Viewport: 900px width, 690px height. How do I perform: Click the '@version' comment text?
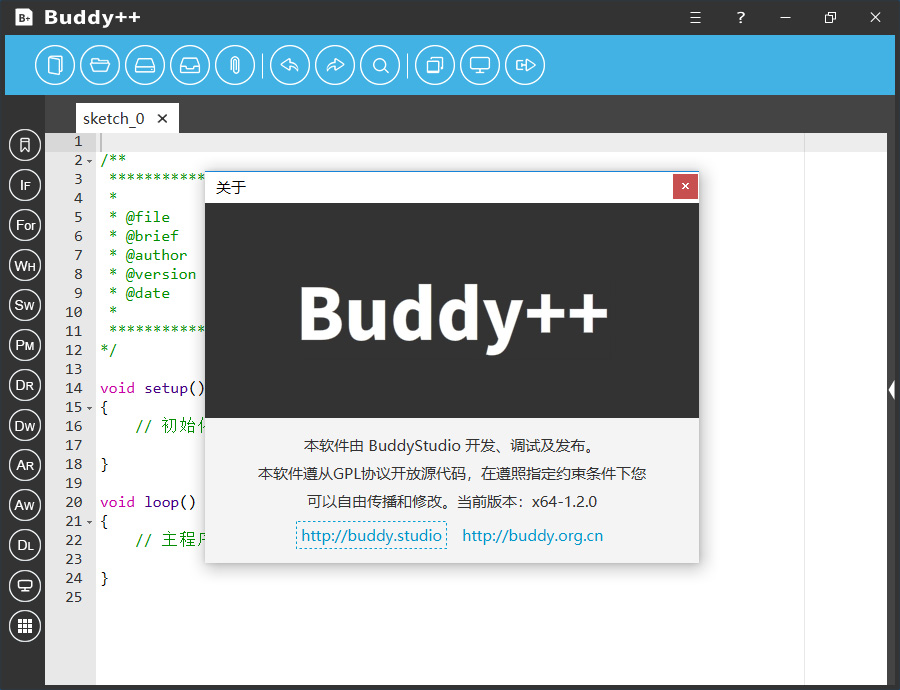click(x=161, y=274)
